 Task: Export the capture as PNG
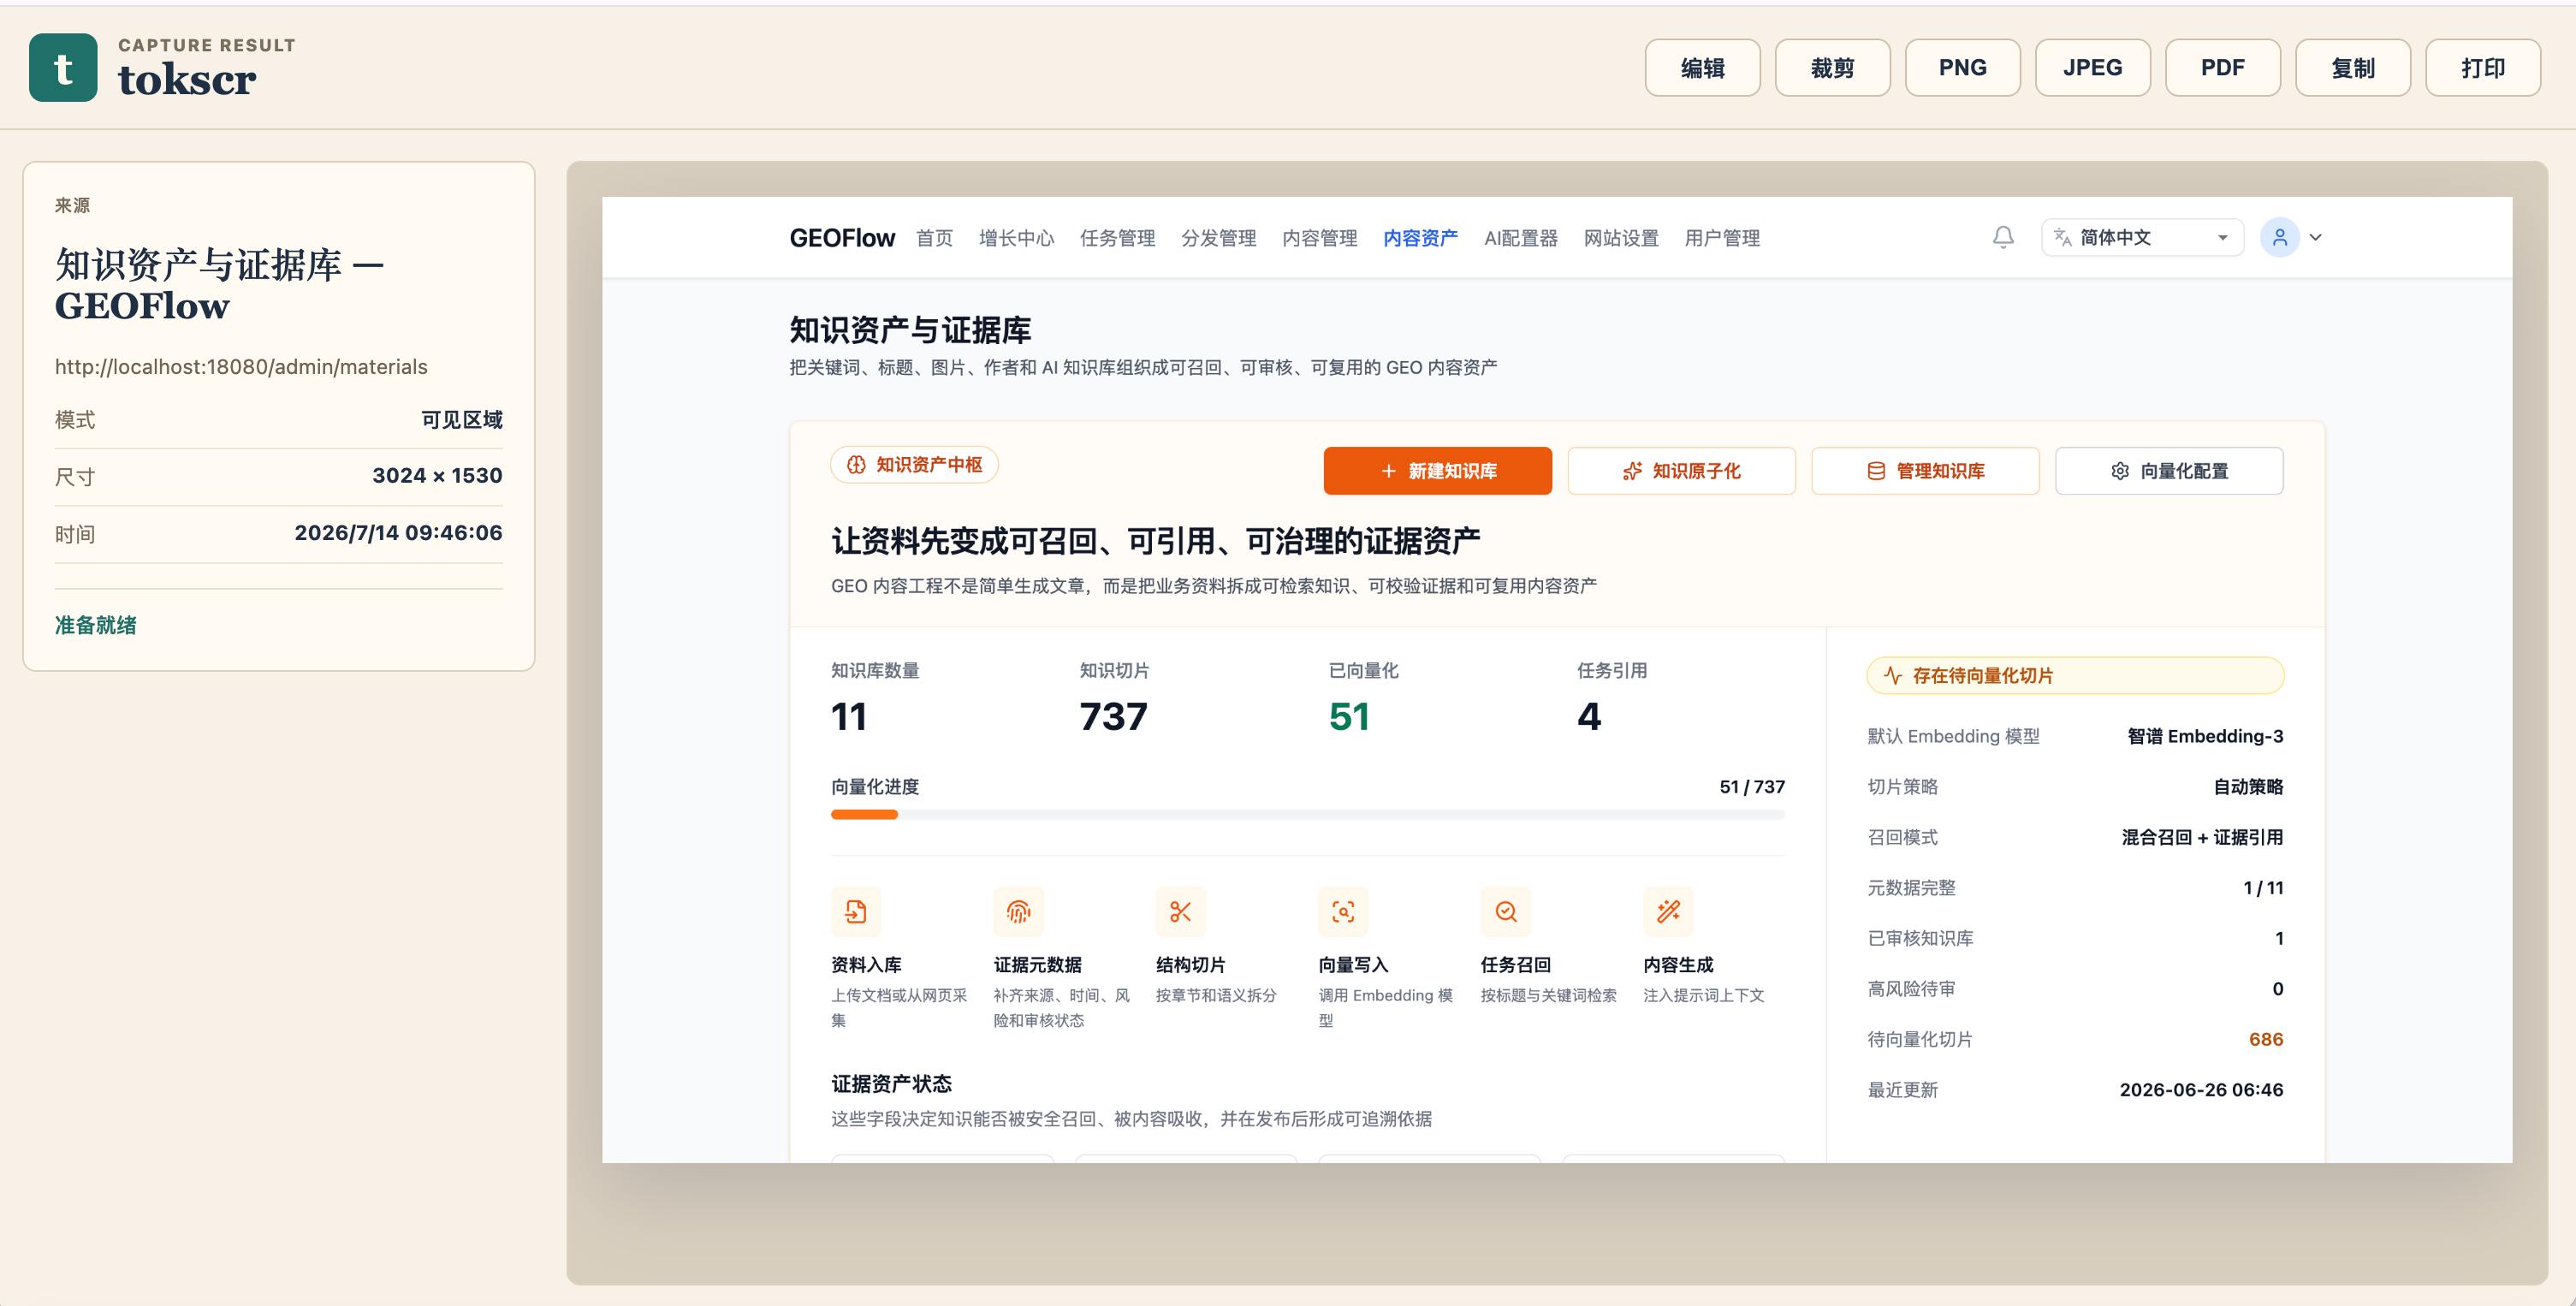pos(1962,68)
